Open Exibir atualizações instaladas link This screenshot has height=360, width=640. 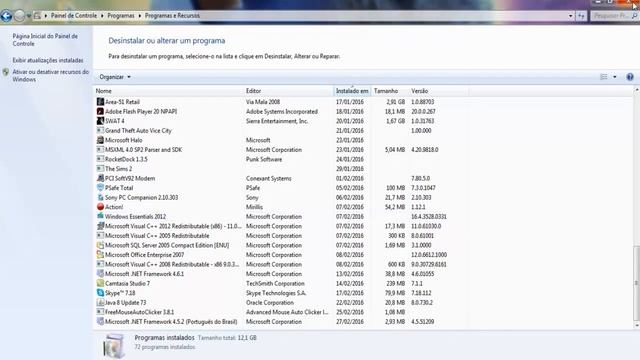pos(48,60)
